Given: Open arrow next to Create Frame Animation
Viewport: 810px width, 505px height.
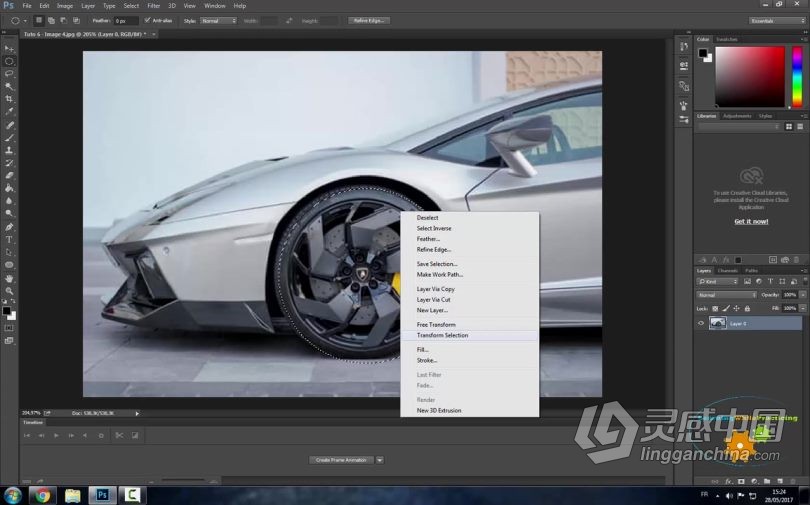Looking at the screenshot, I should [380, 460].
